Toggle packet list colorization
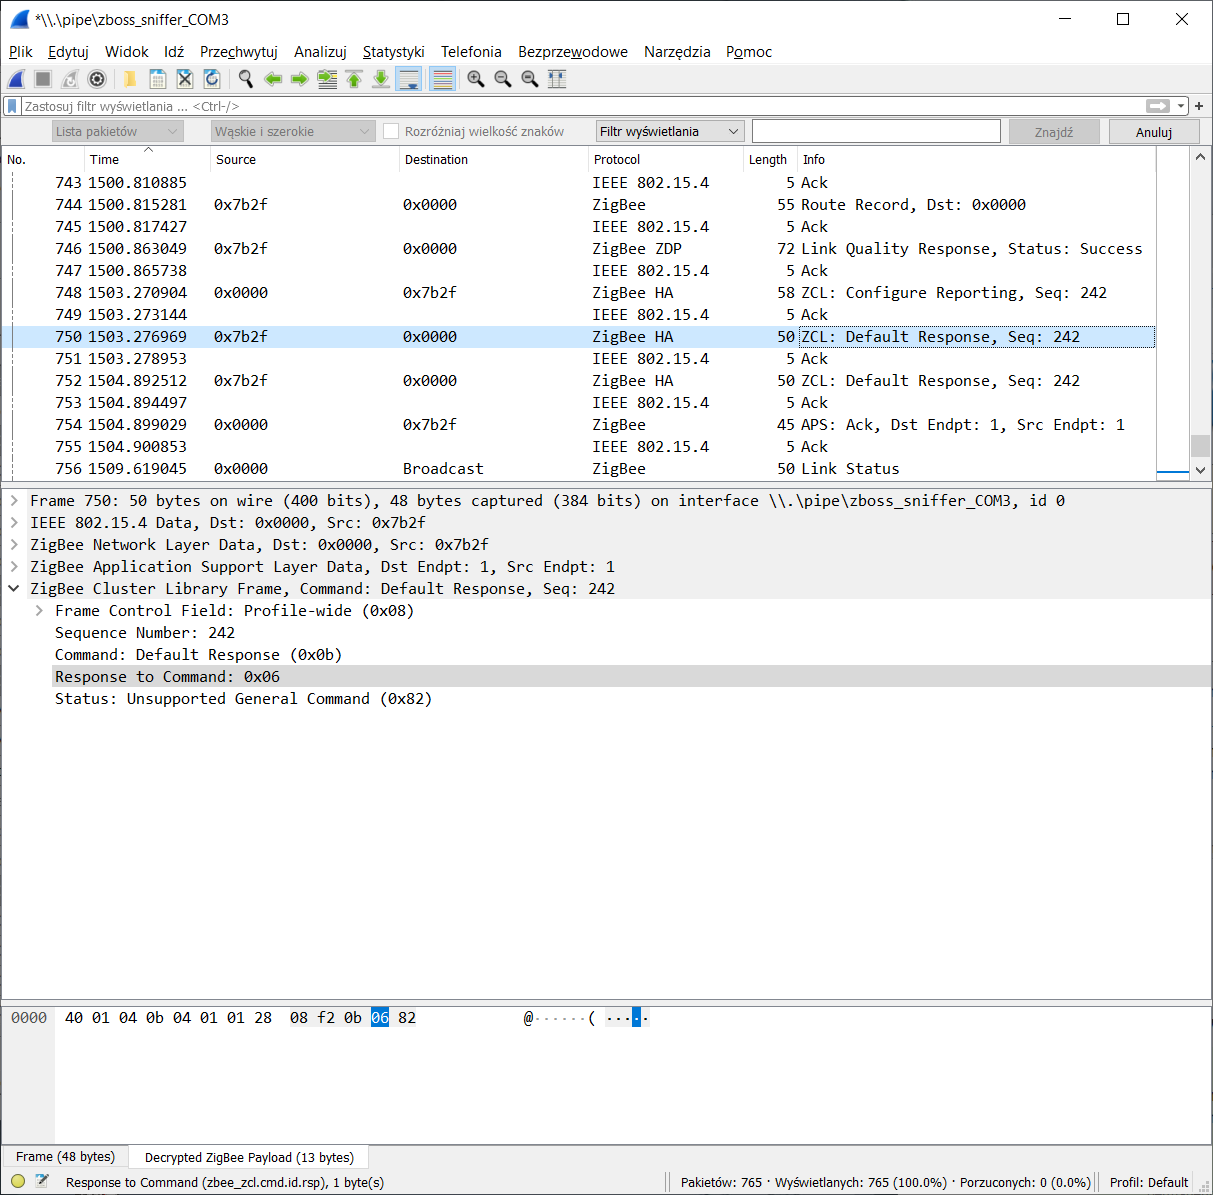 point(442,79)
